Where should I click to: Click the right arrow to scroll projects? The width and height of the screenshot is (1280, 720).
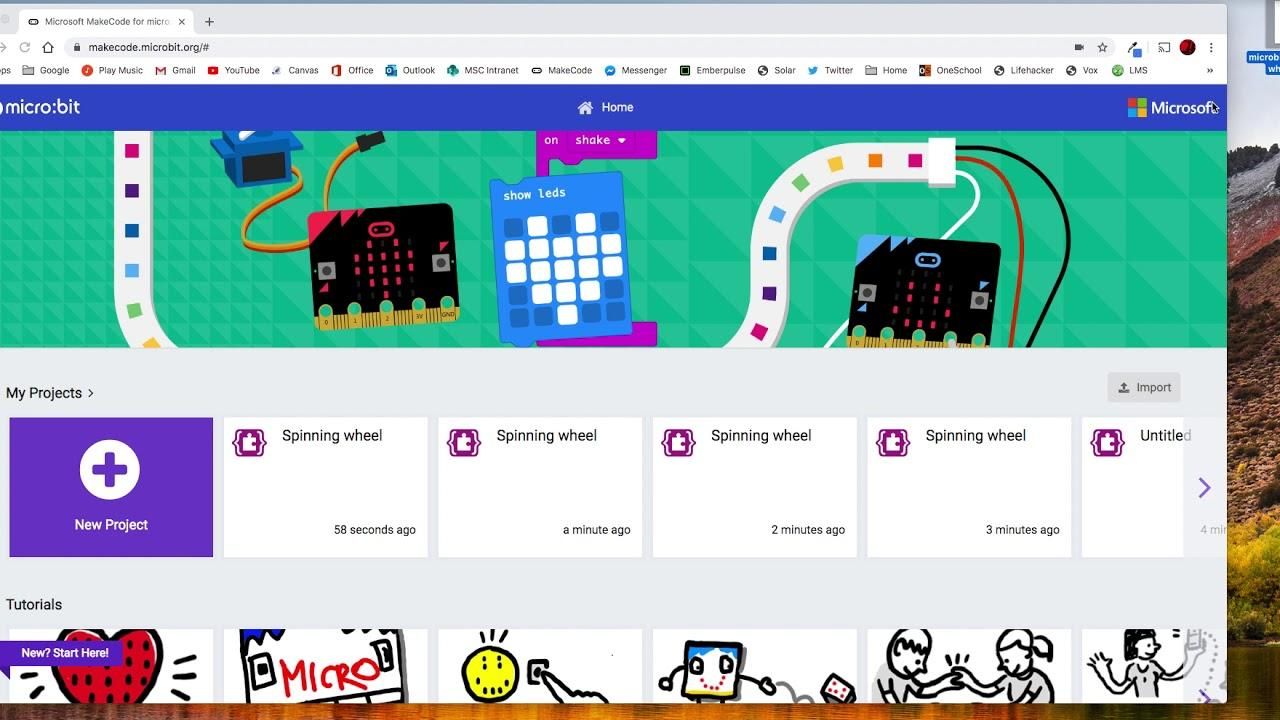pyautogui.click(x=1205, y=487)
